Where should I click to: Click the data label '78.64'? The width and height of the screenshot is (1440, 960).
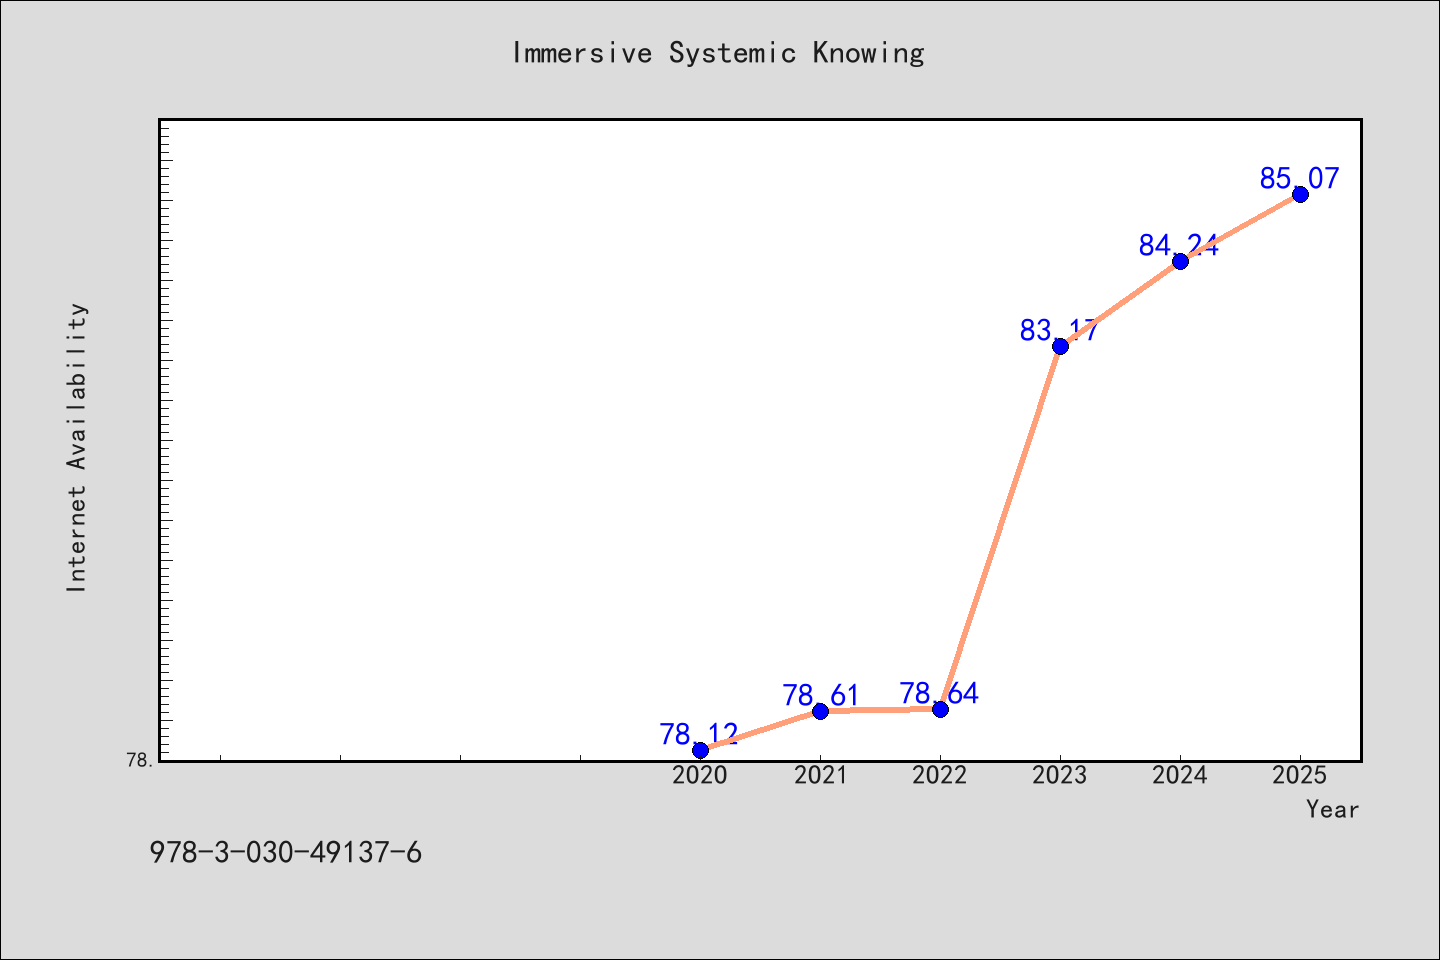tap(939, 693)
